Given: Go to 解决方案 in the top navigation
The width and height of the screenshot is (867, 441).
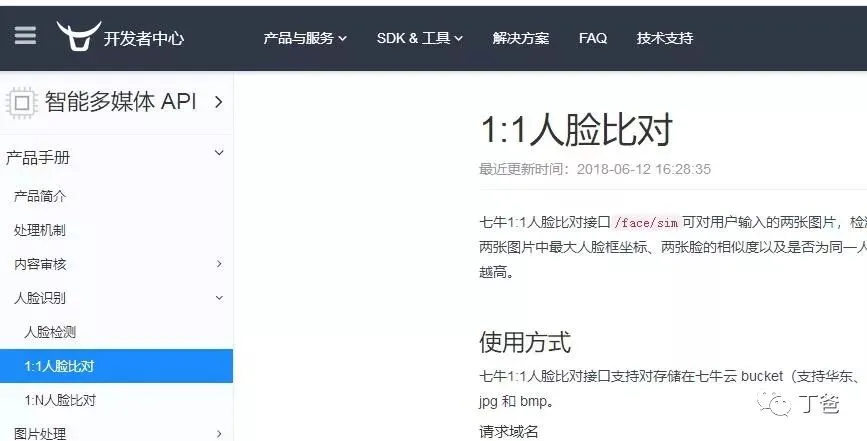Looking at the screenshot, I should coord(521,38).
